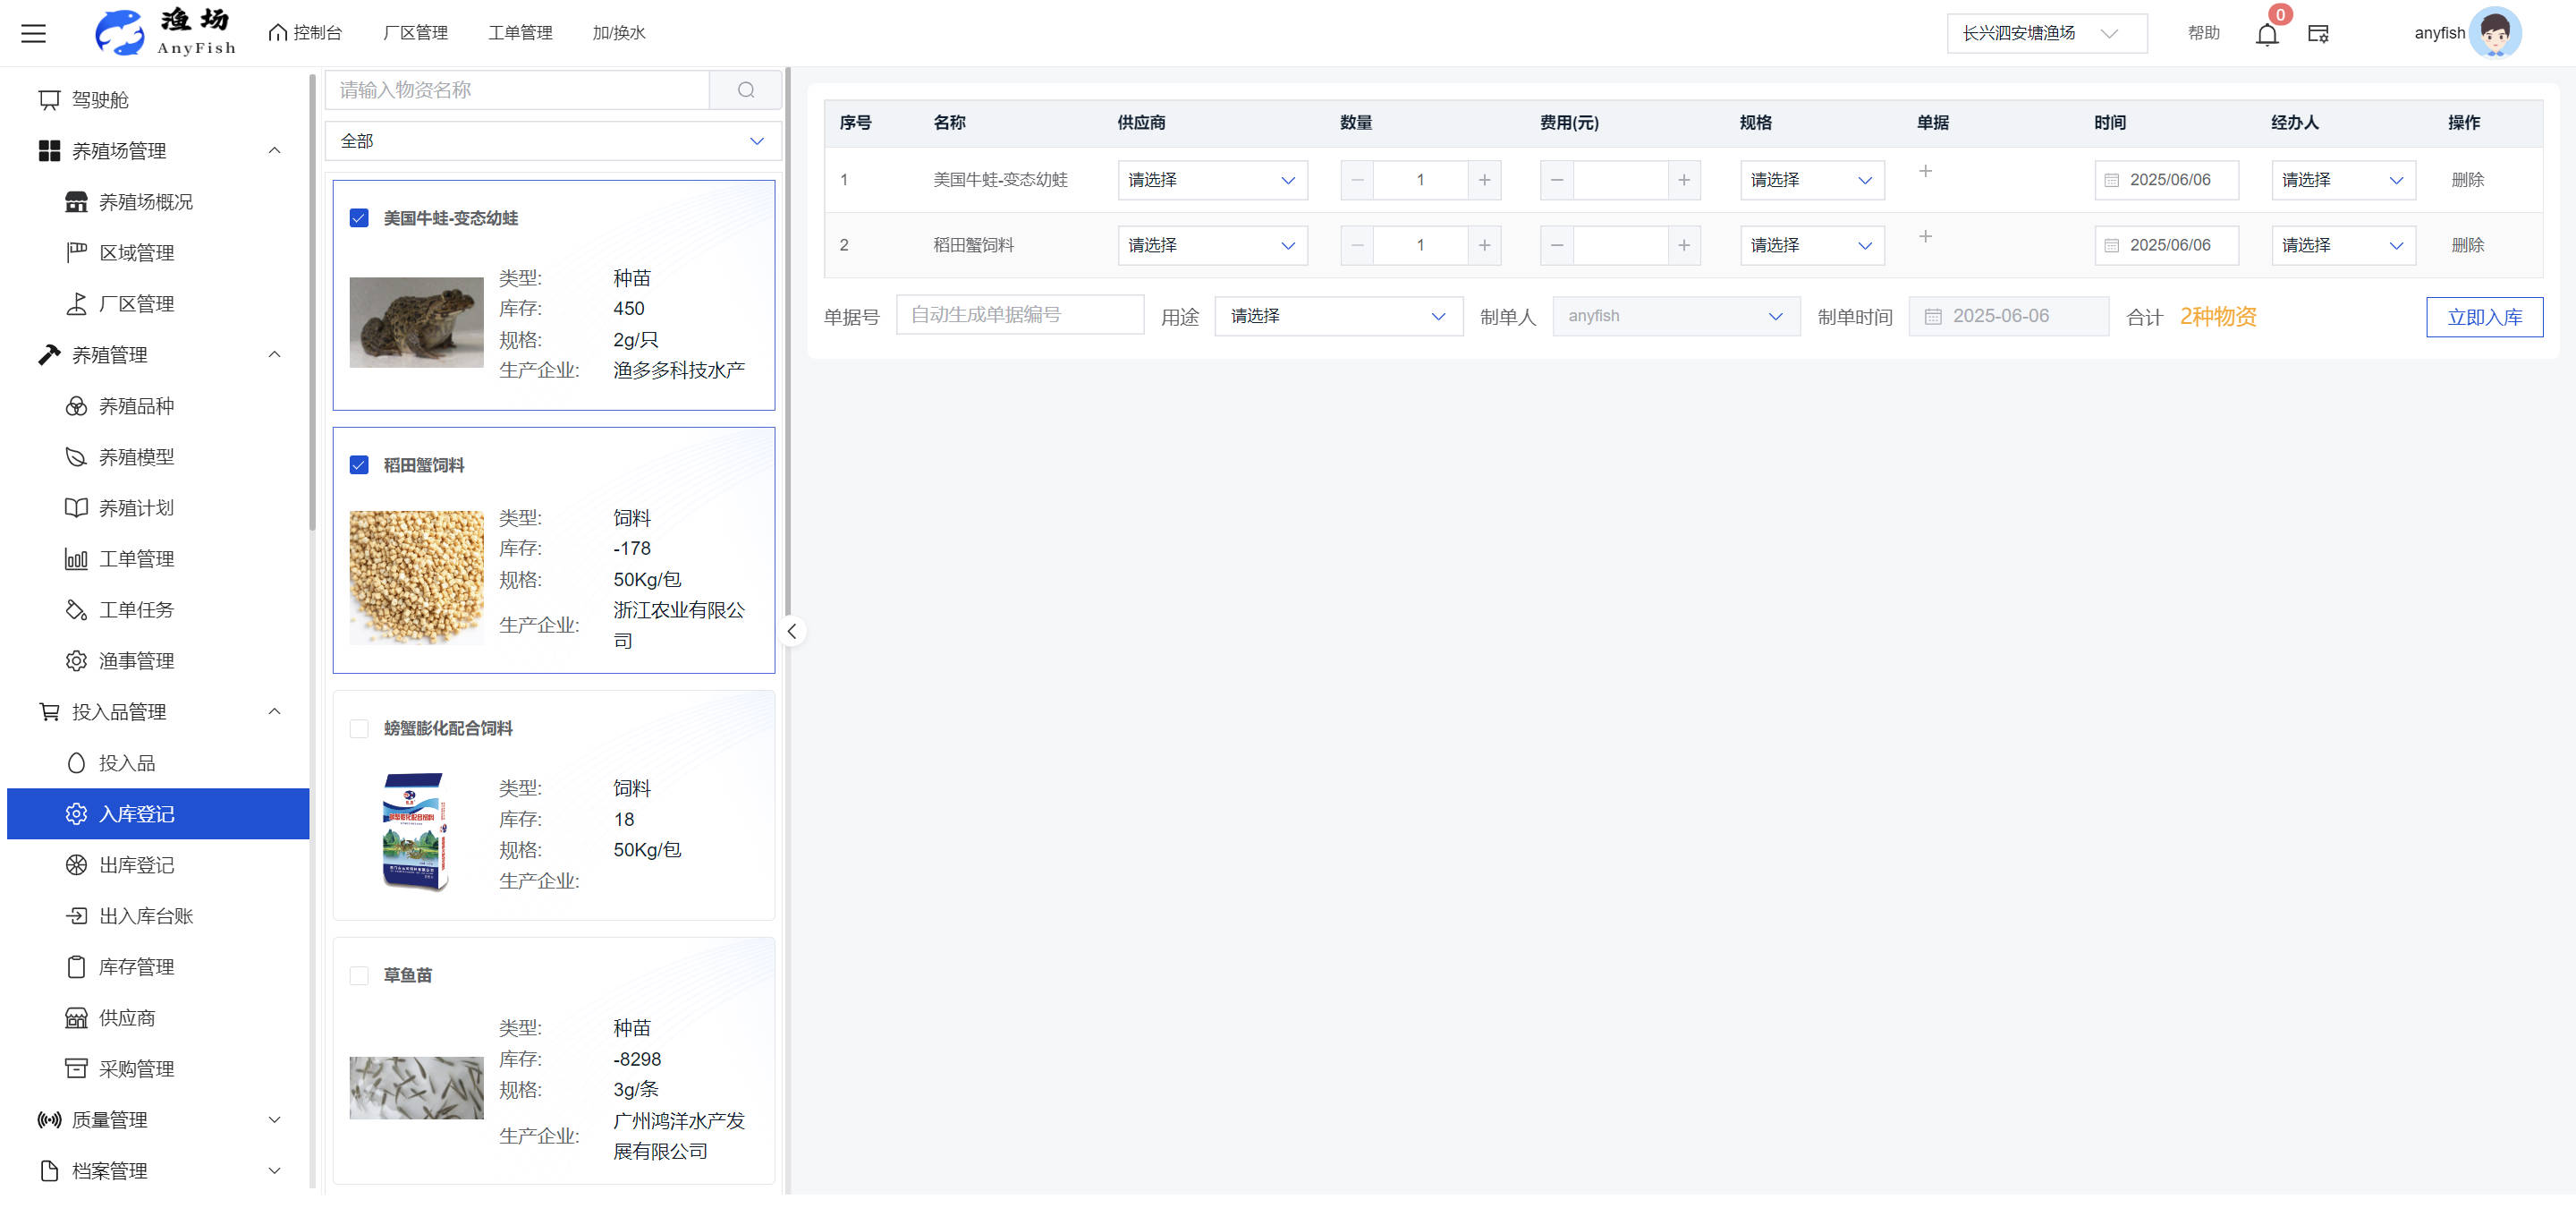Open 用途 请选择 dropdown
The height and width of the screenshot is (1208, 2576).
click(x=1337, y=316)
